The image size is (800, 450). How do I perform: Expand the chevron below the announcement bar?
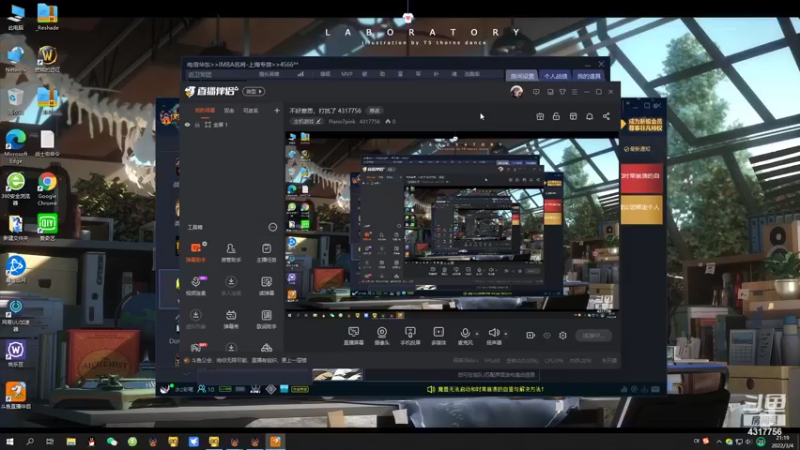coord(186,373)
